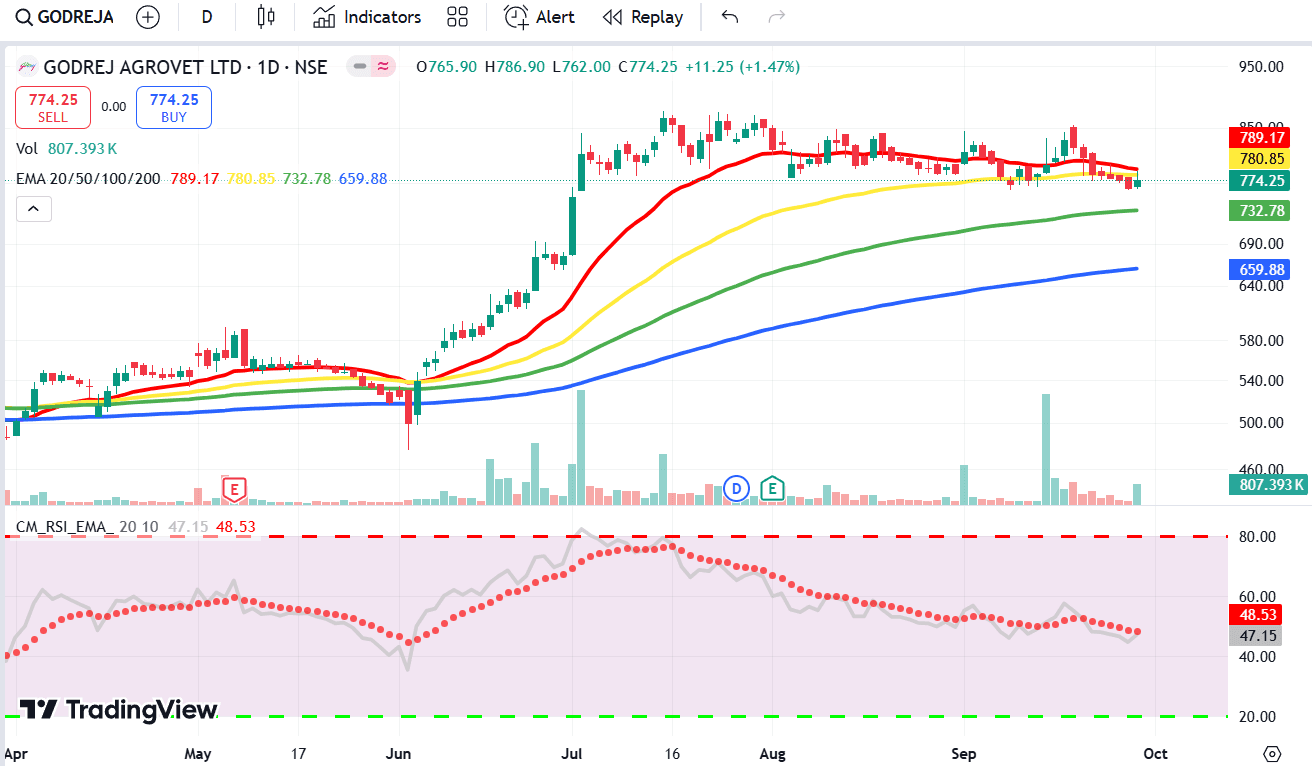Click the +11.25 (+1.47%) change value
1312x766 pixels.
coord(741,67)
